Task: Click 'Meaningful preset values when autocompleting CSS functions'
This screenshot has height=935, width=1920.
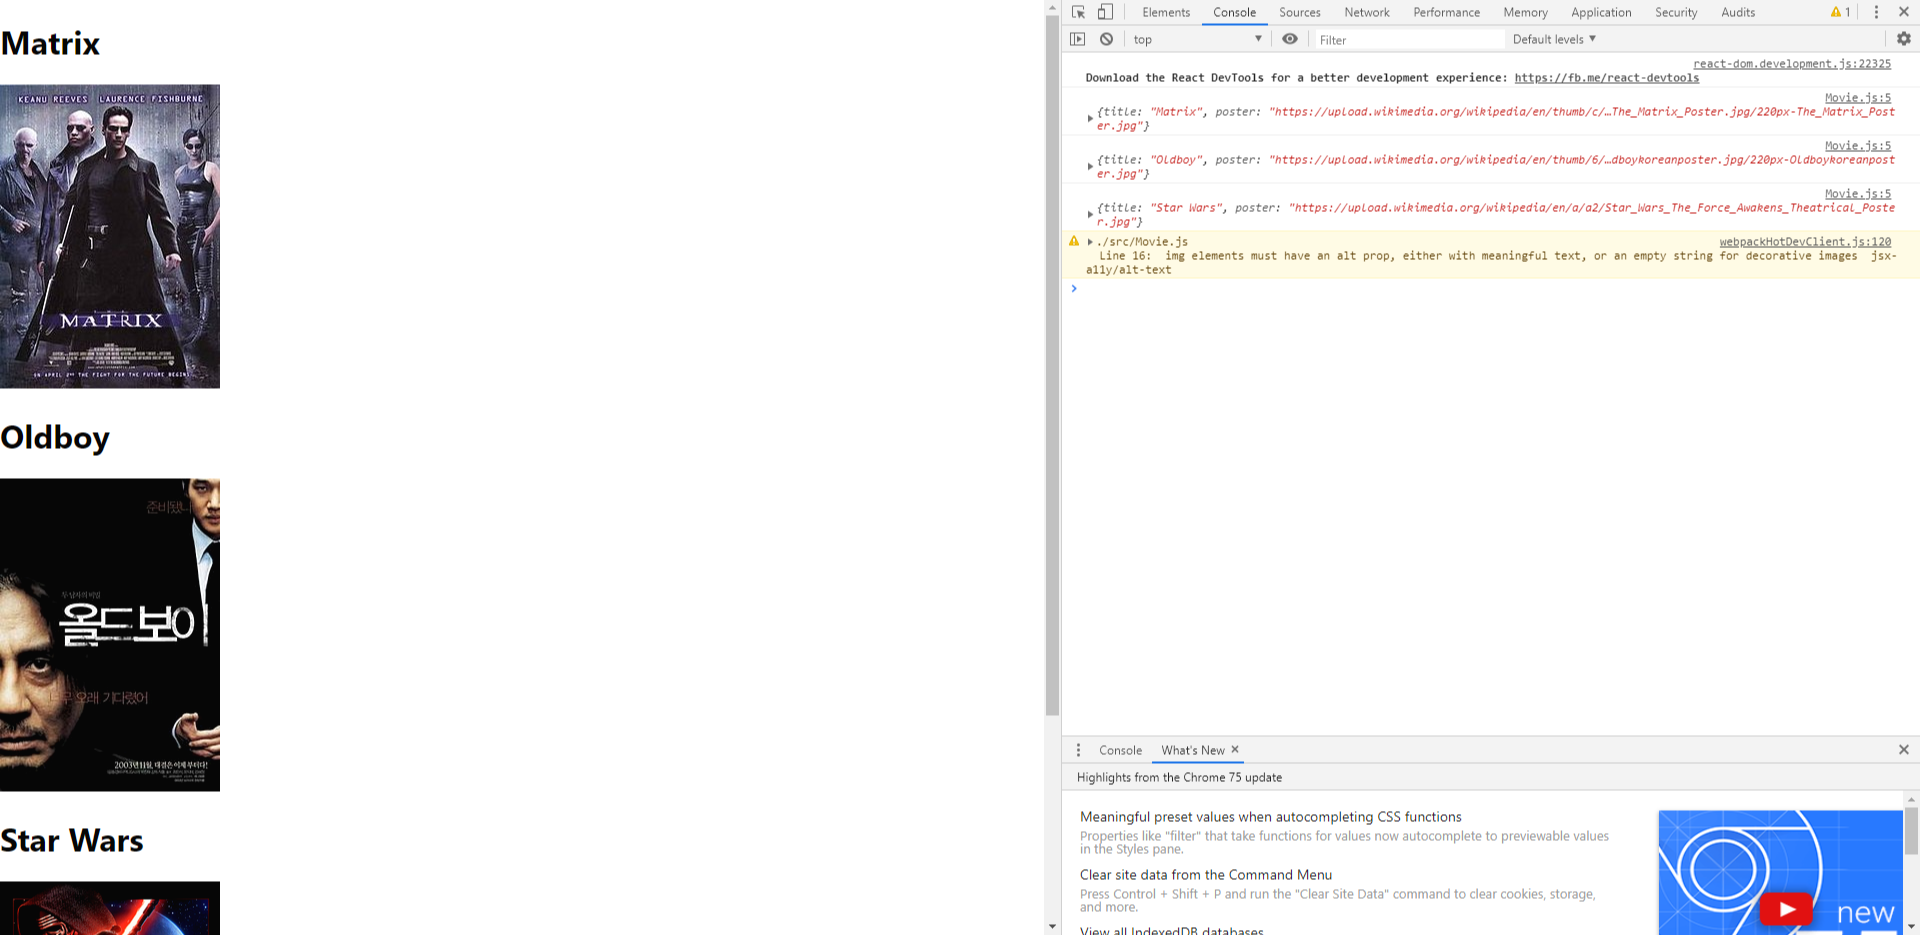Action: 1270,817
